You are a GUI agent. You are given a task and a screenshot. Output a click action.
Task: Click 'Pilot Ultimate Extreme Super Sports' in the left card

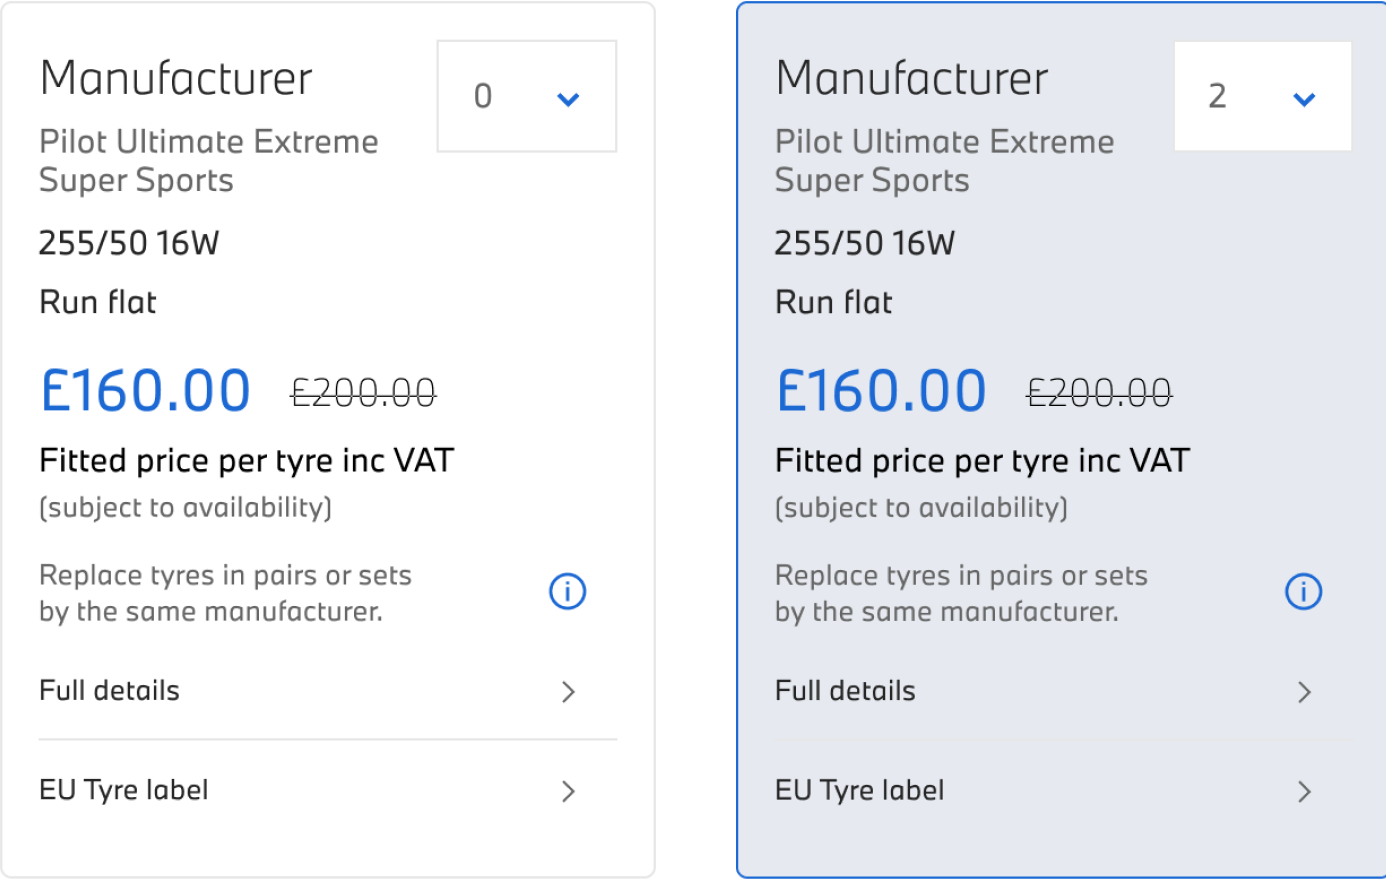[x=208, y=161]
